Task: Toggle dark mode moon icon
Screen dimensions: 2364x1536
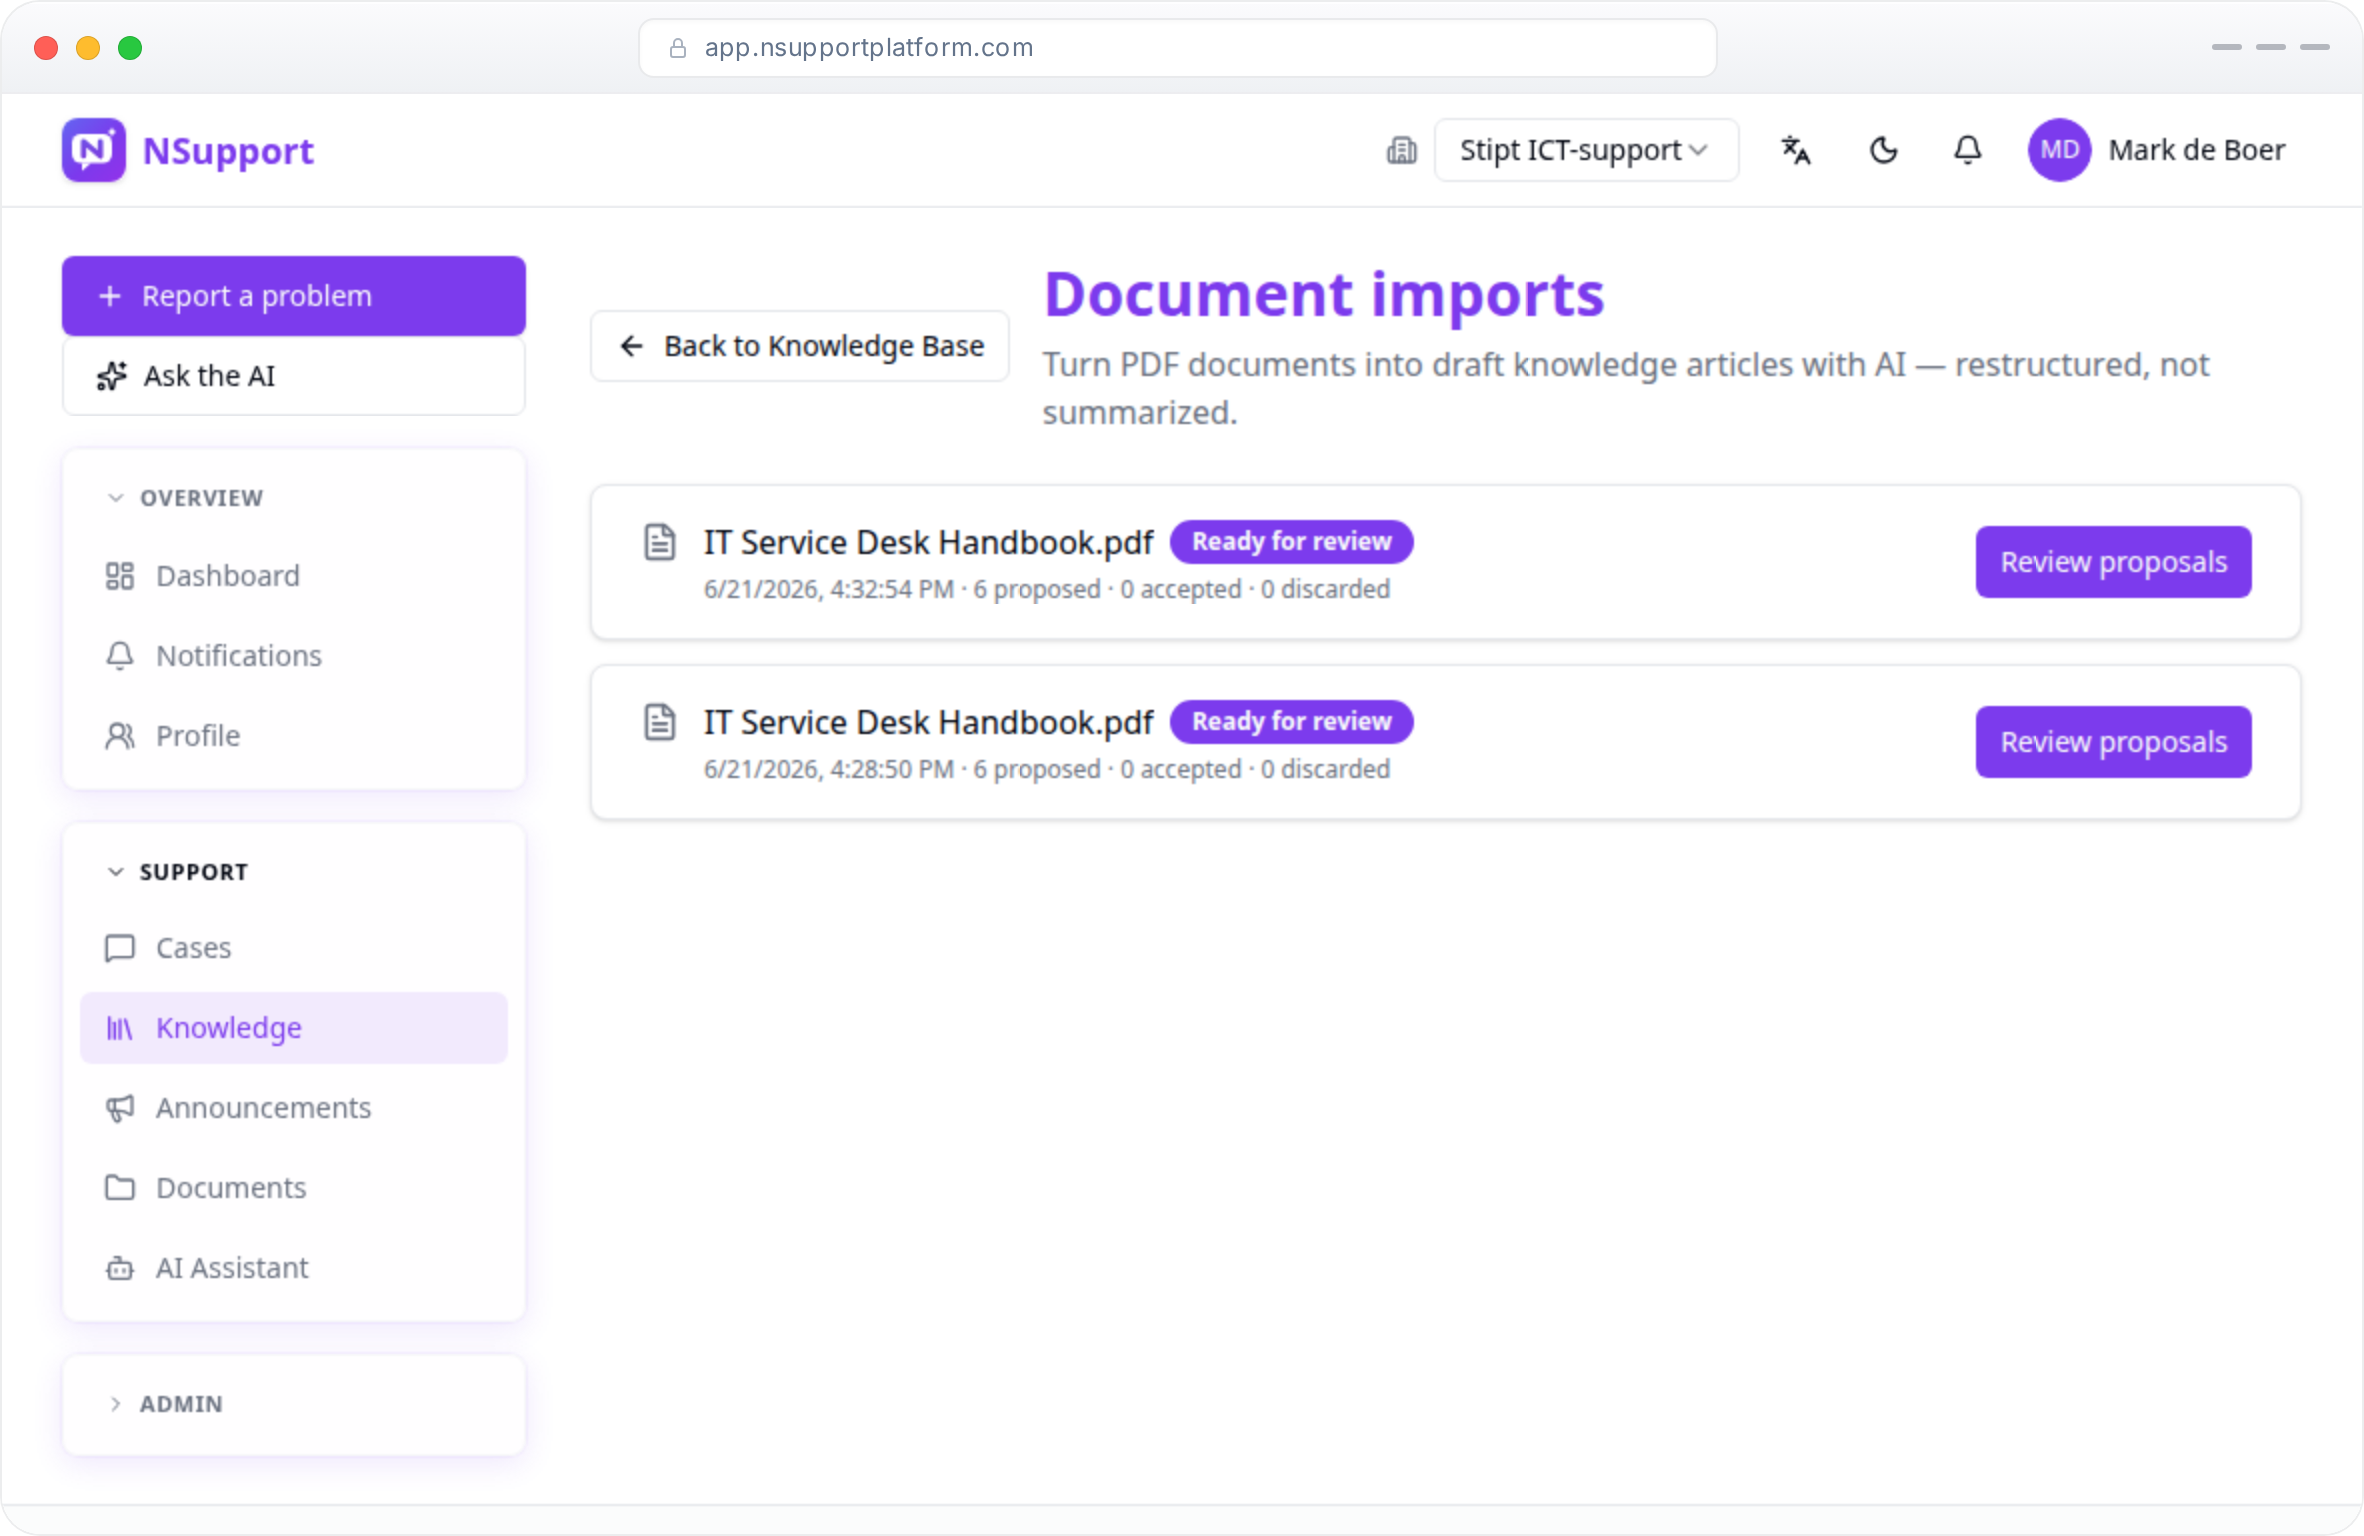Action: (1883, 151)
